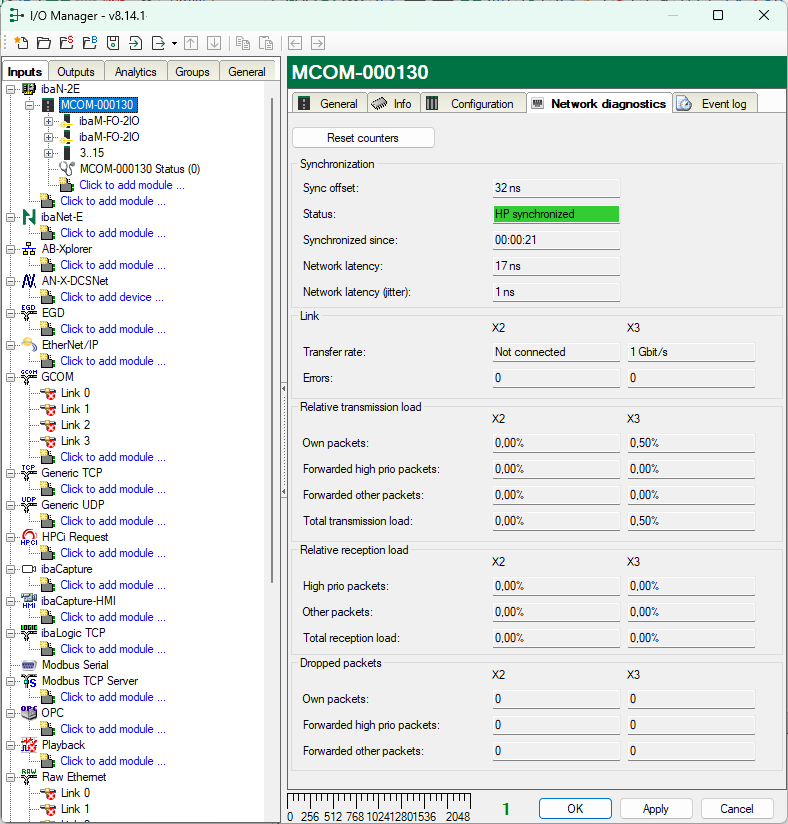Screen dimensions: 788x824
Task: Collapse the Generic TCP tree node
Action: tap(11, 473)
